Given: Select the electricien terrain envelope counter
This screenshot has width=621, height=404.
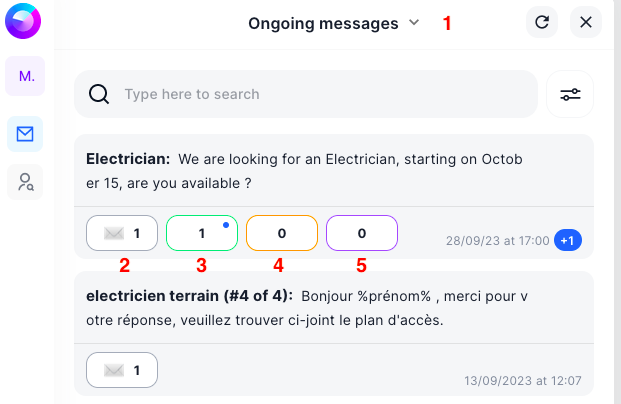Looking at the screenshot, I should click(122, 370).
